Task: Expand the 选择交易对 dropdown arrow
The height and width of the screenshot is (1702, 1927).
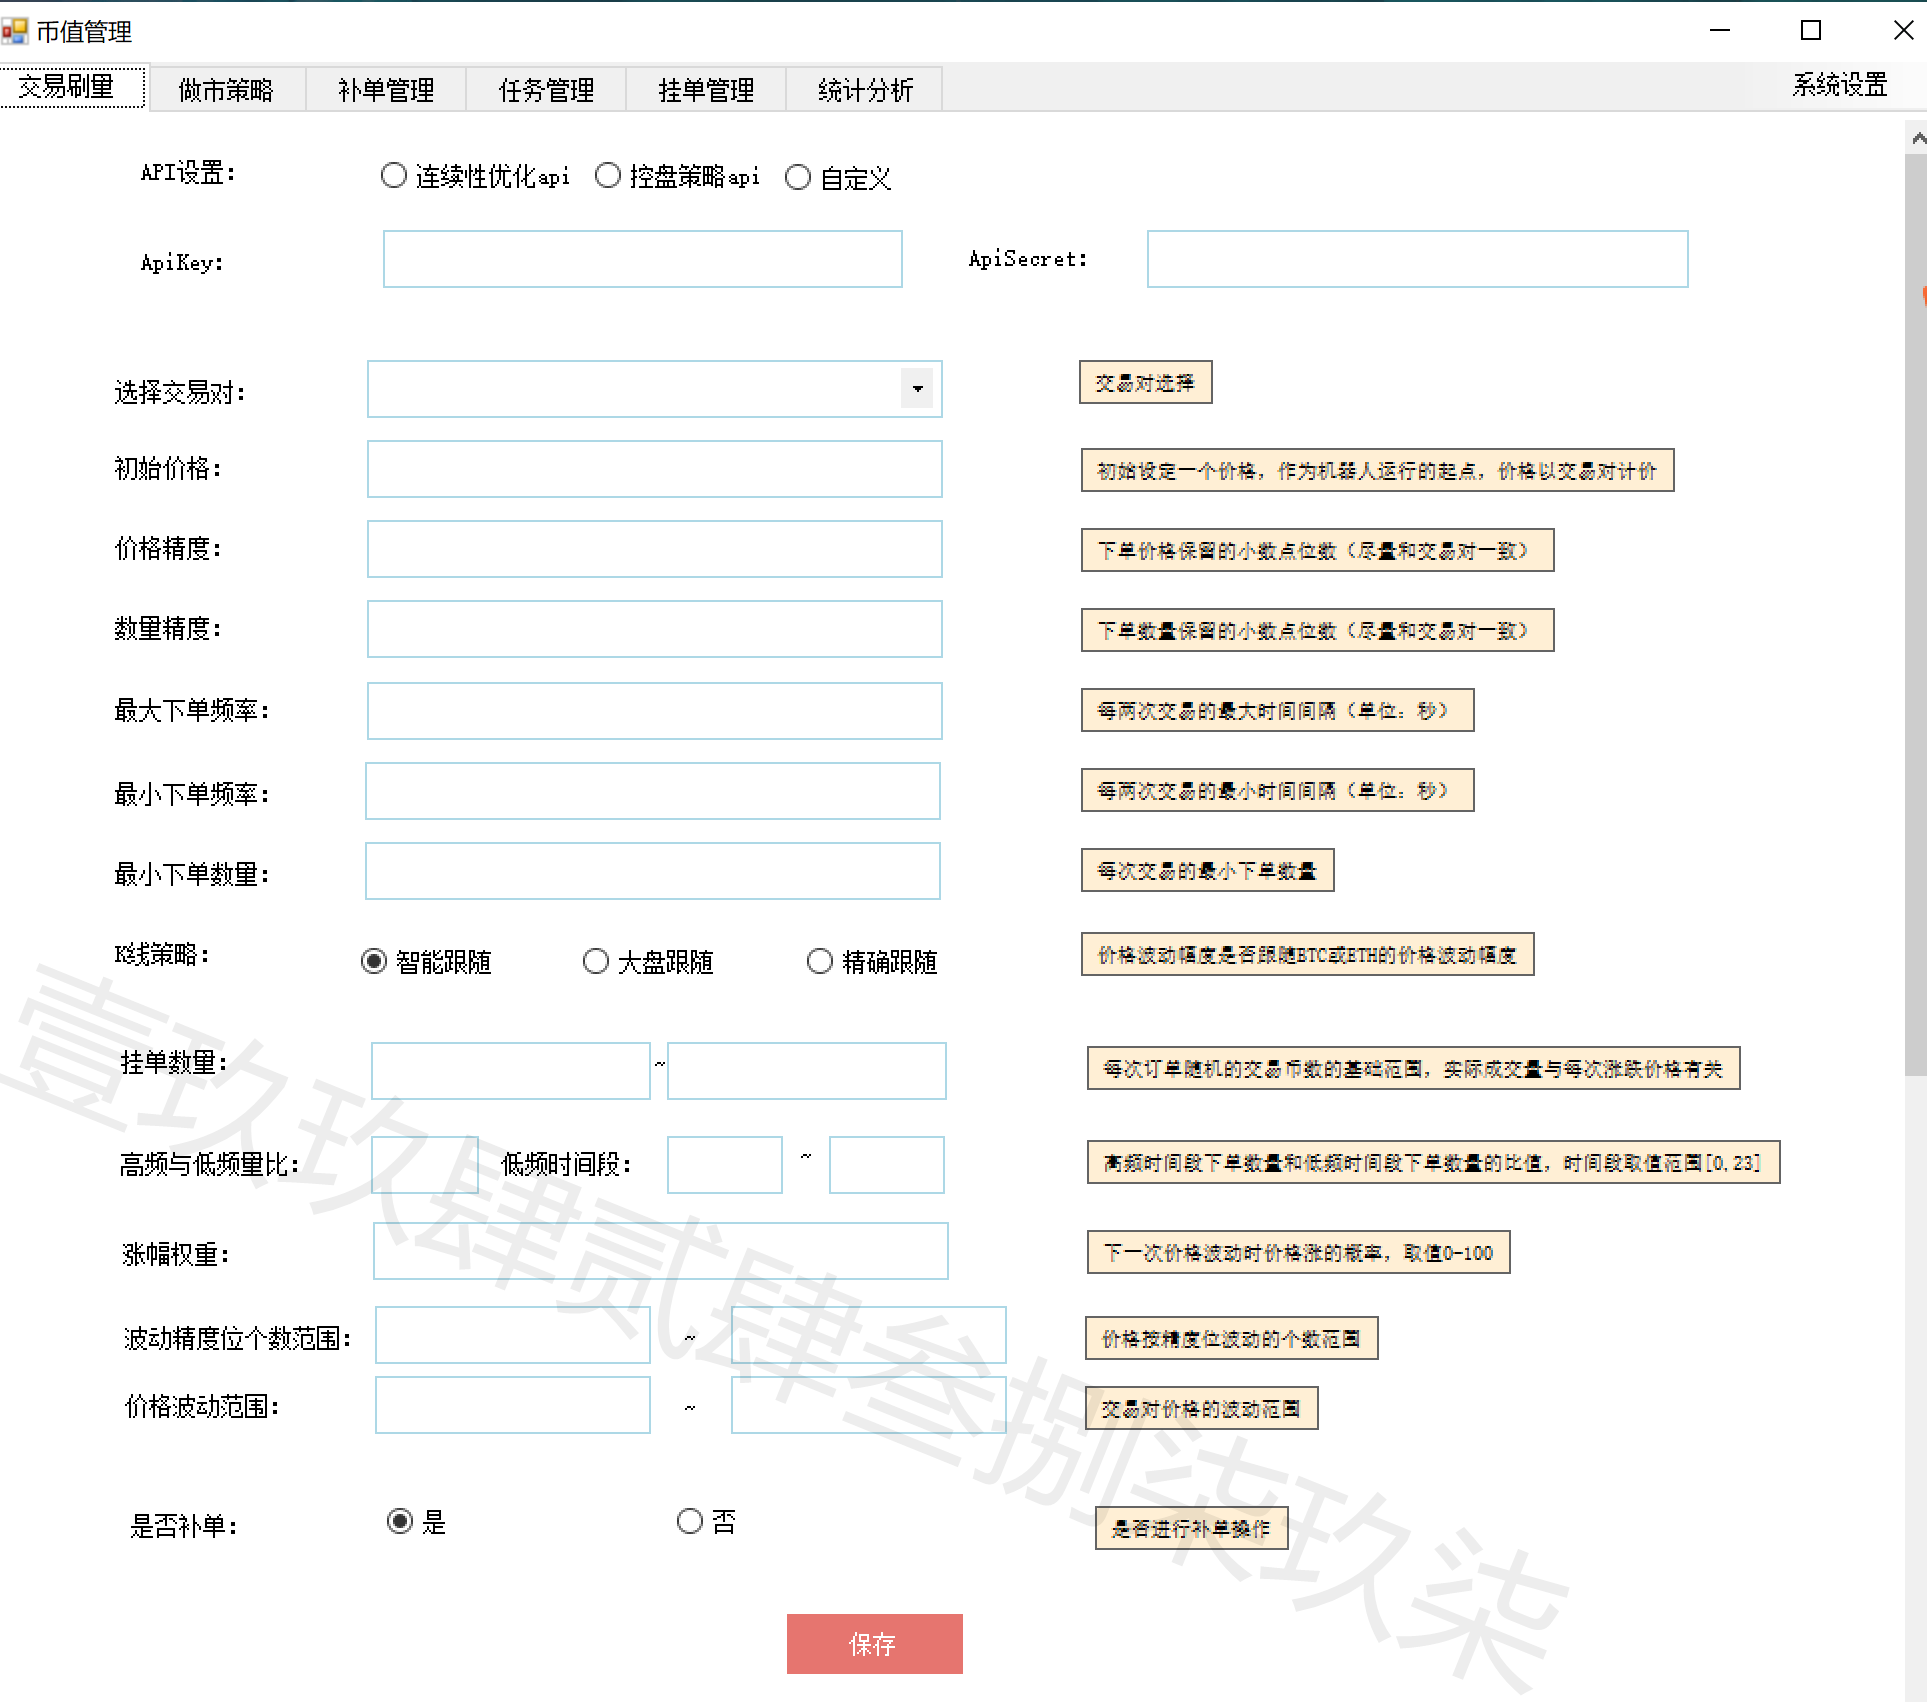Action: [x=917, y=389]
